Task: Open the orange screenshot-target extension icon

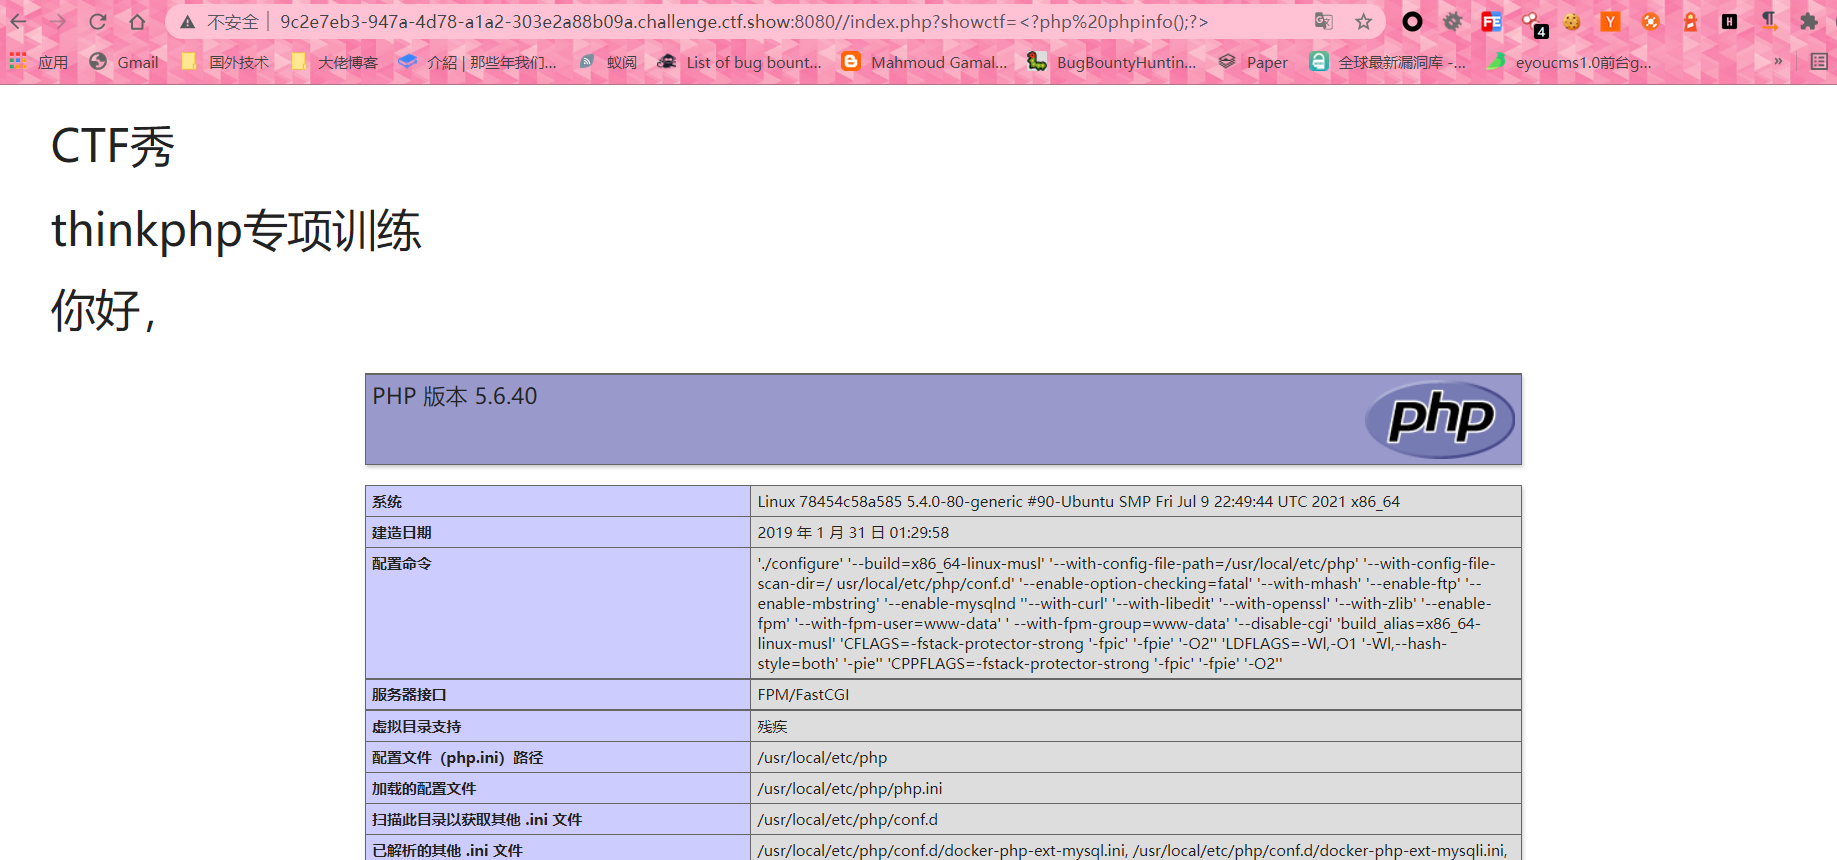Action: coord(1650,21)
